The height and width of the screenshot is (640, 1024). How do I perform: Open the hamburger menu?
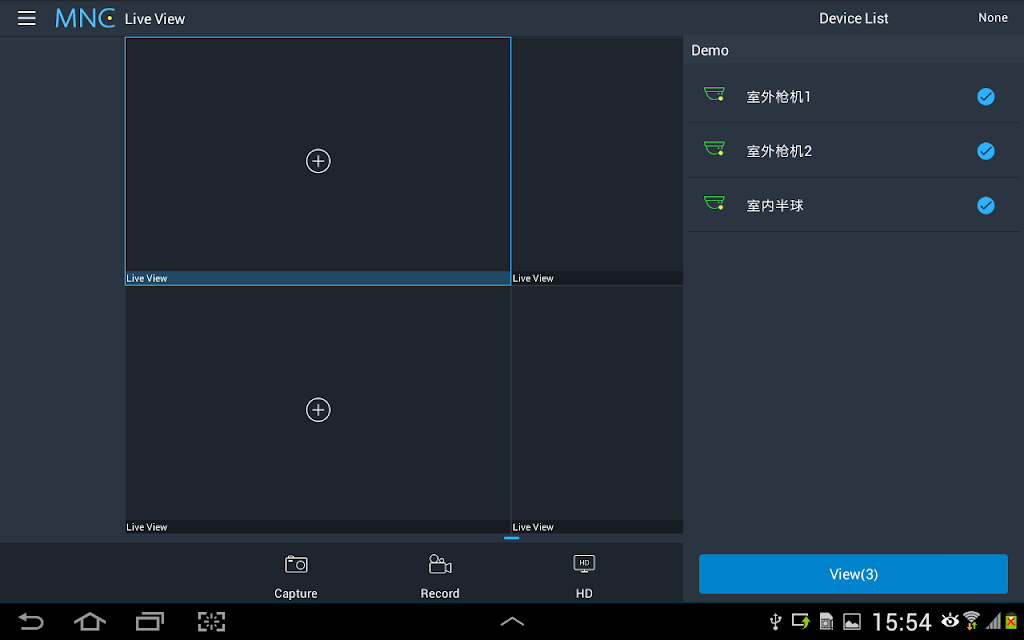coord(27,18)
